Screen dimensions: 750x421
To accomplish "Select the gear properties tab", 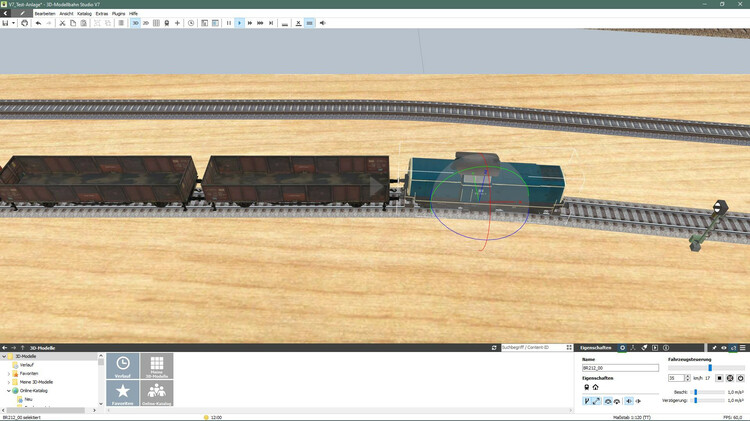I will (622, 348).
